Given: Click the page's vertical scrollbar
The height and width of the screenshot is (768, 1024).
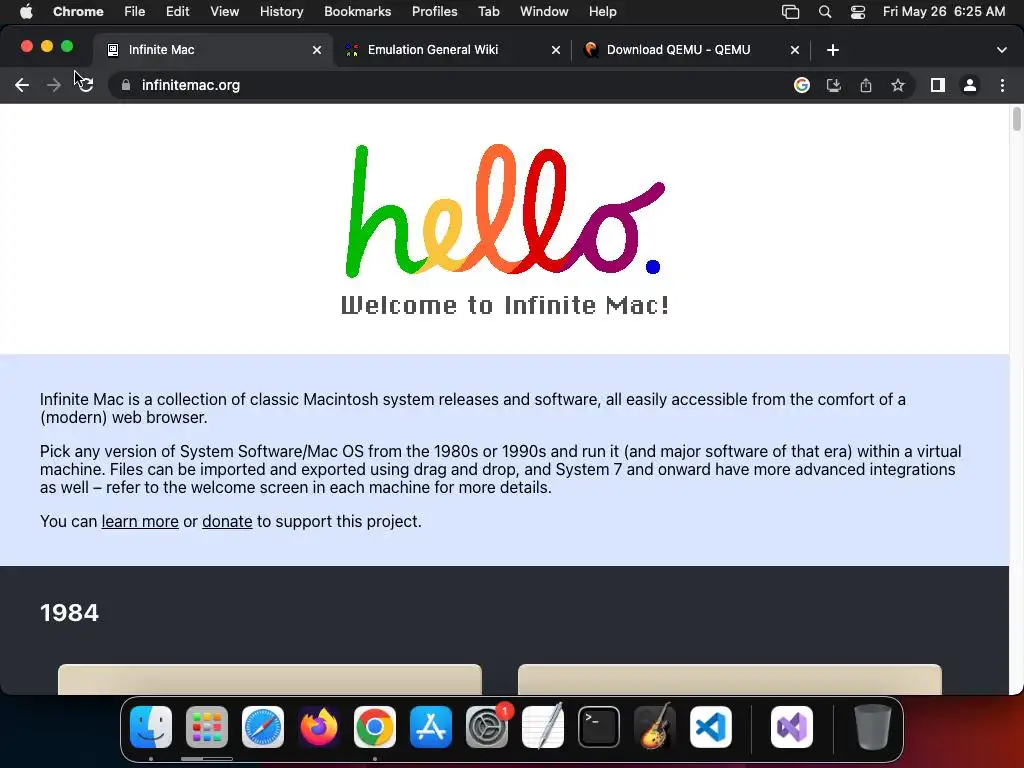Looking at the screenshot, I should 1016,120.
